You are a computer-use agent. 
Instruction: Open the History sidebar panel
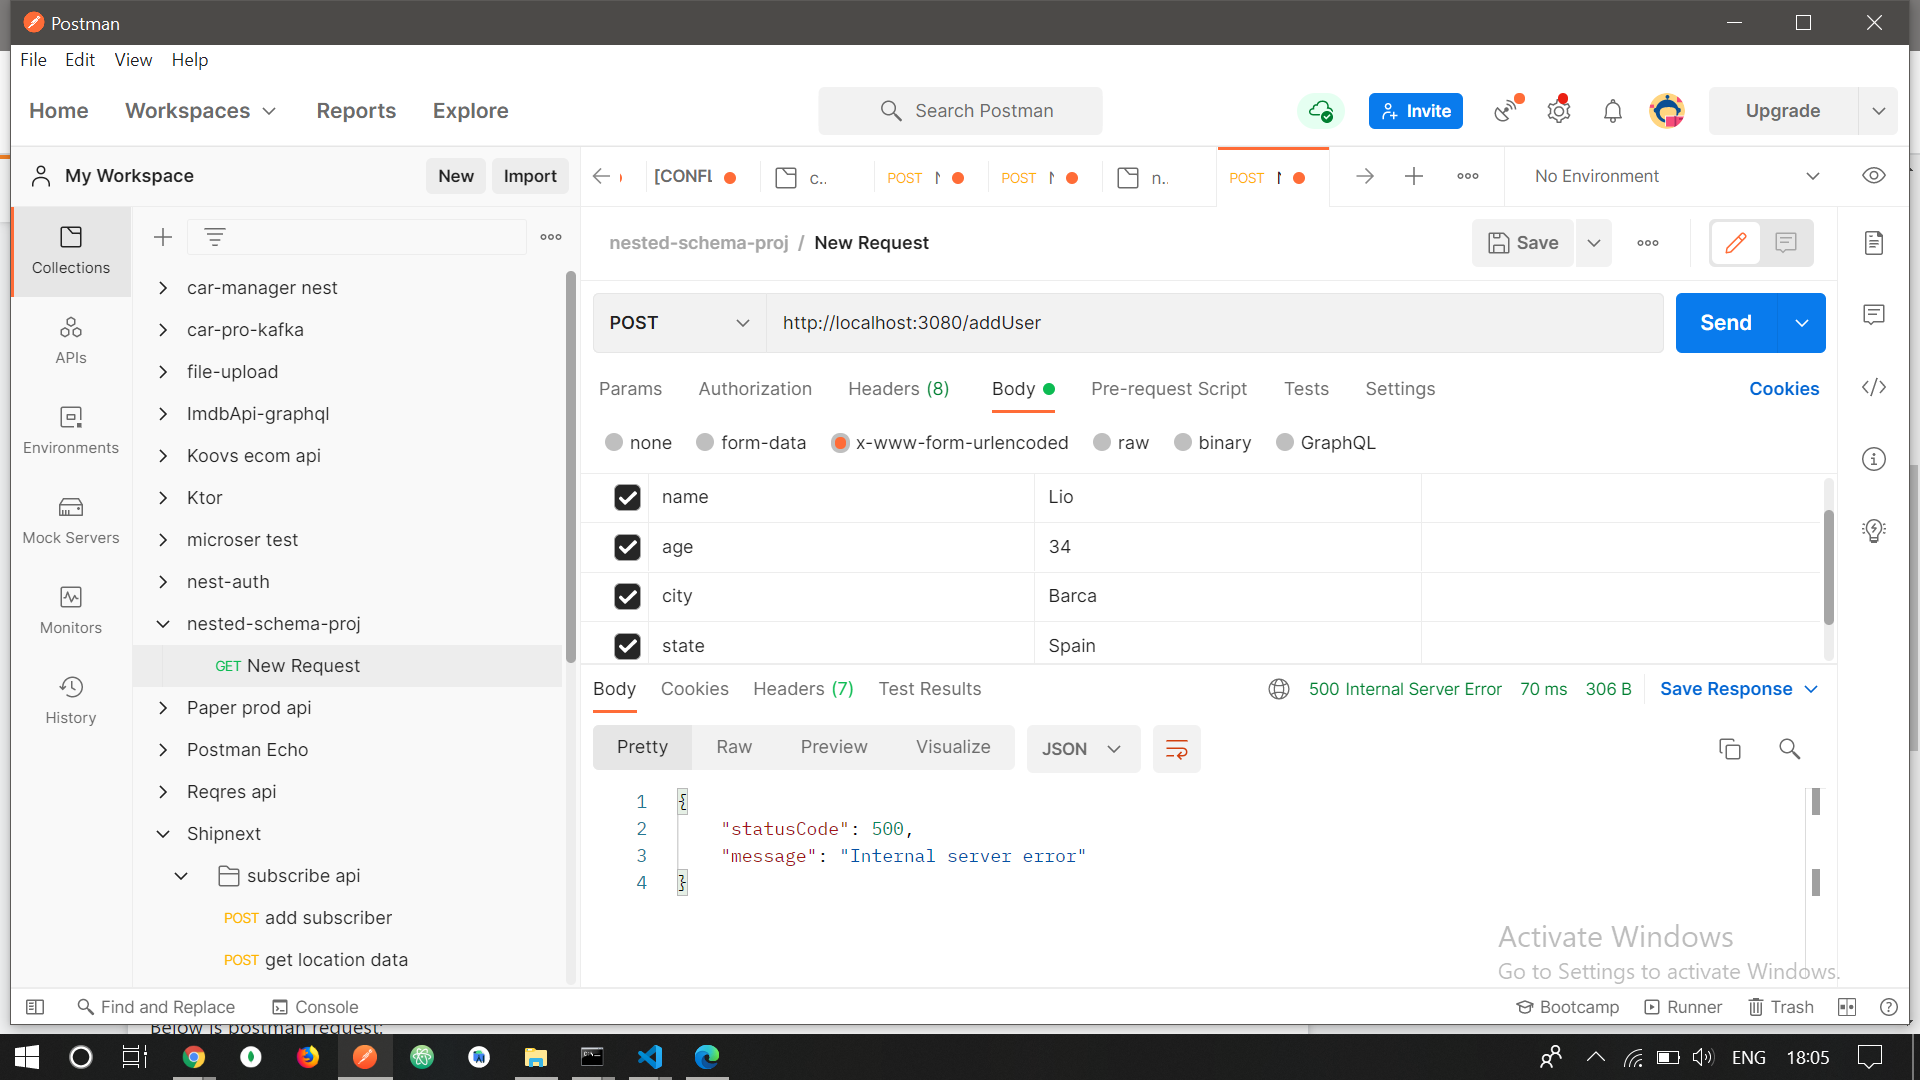point(70,701)
